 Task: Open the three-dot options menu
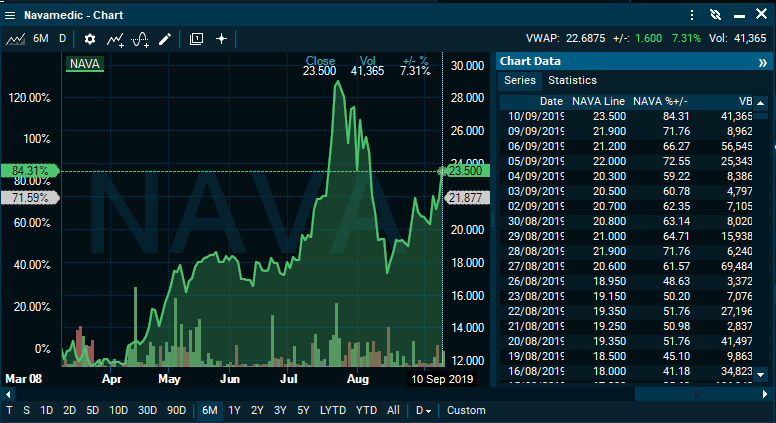(x=693, y=16)
